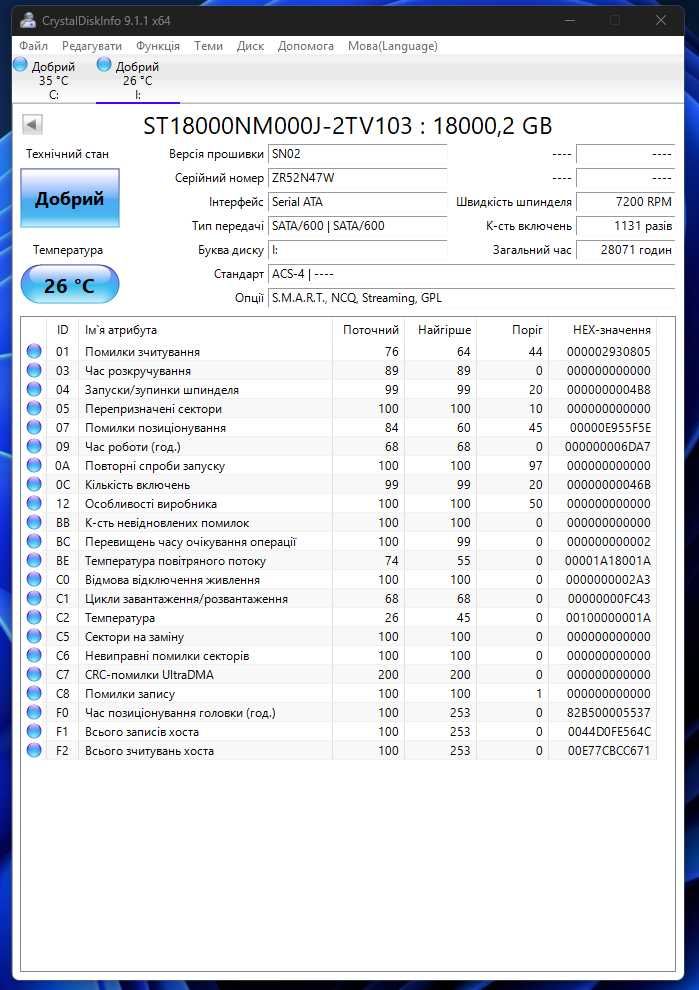Click status orb for 09 Час роботи
699x990 pixels.
click(x=34, y=446)
